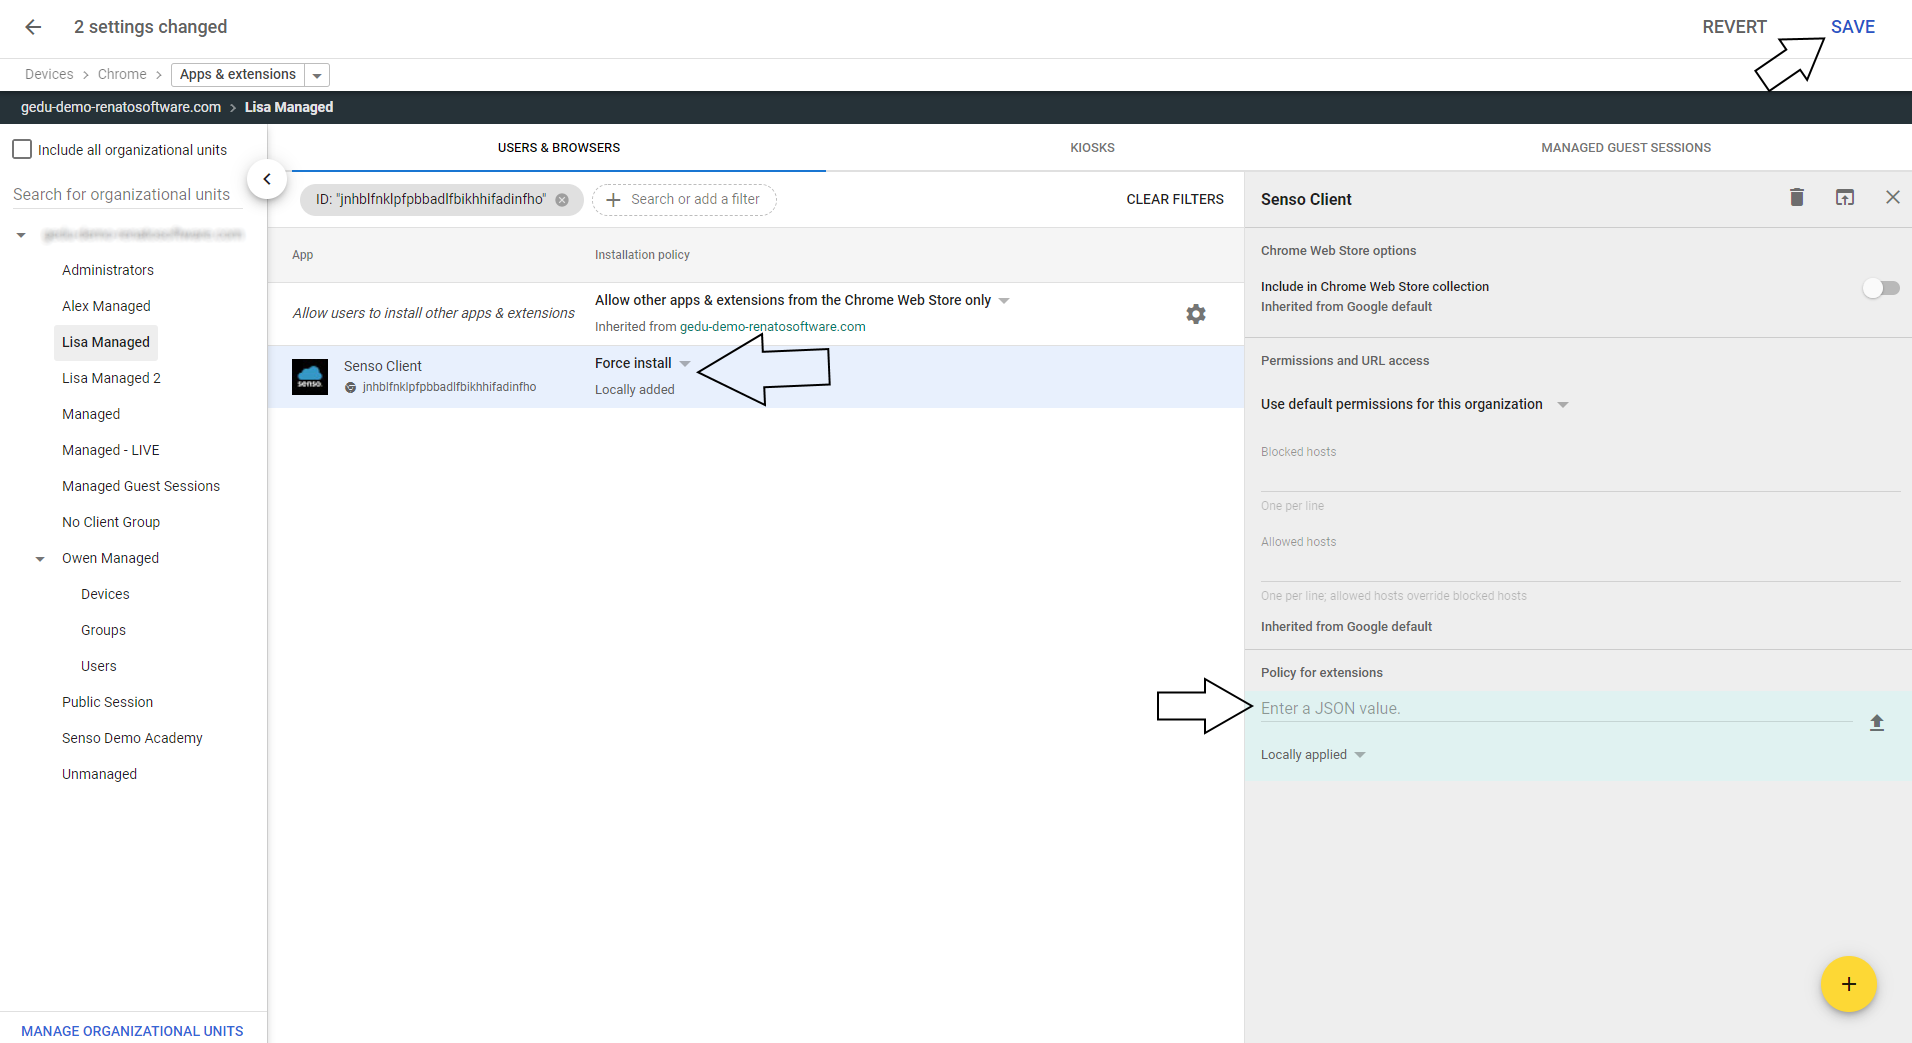Click the Allowed hosts field
The image size is (1912, 1043).
(x=1580, y=558)
